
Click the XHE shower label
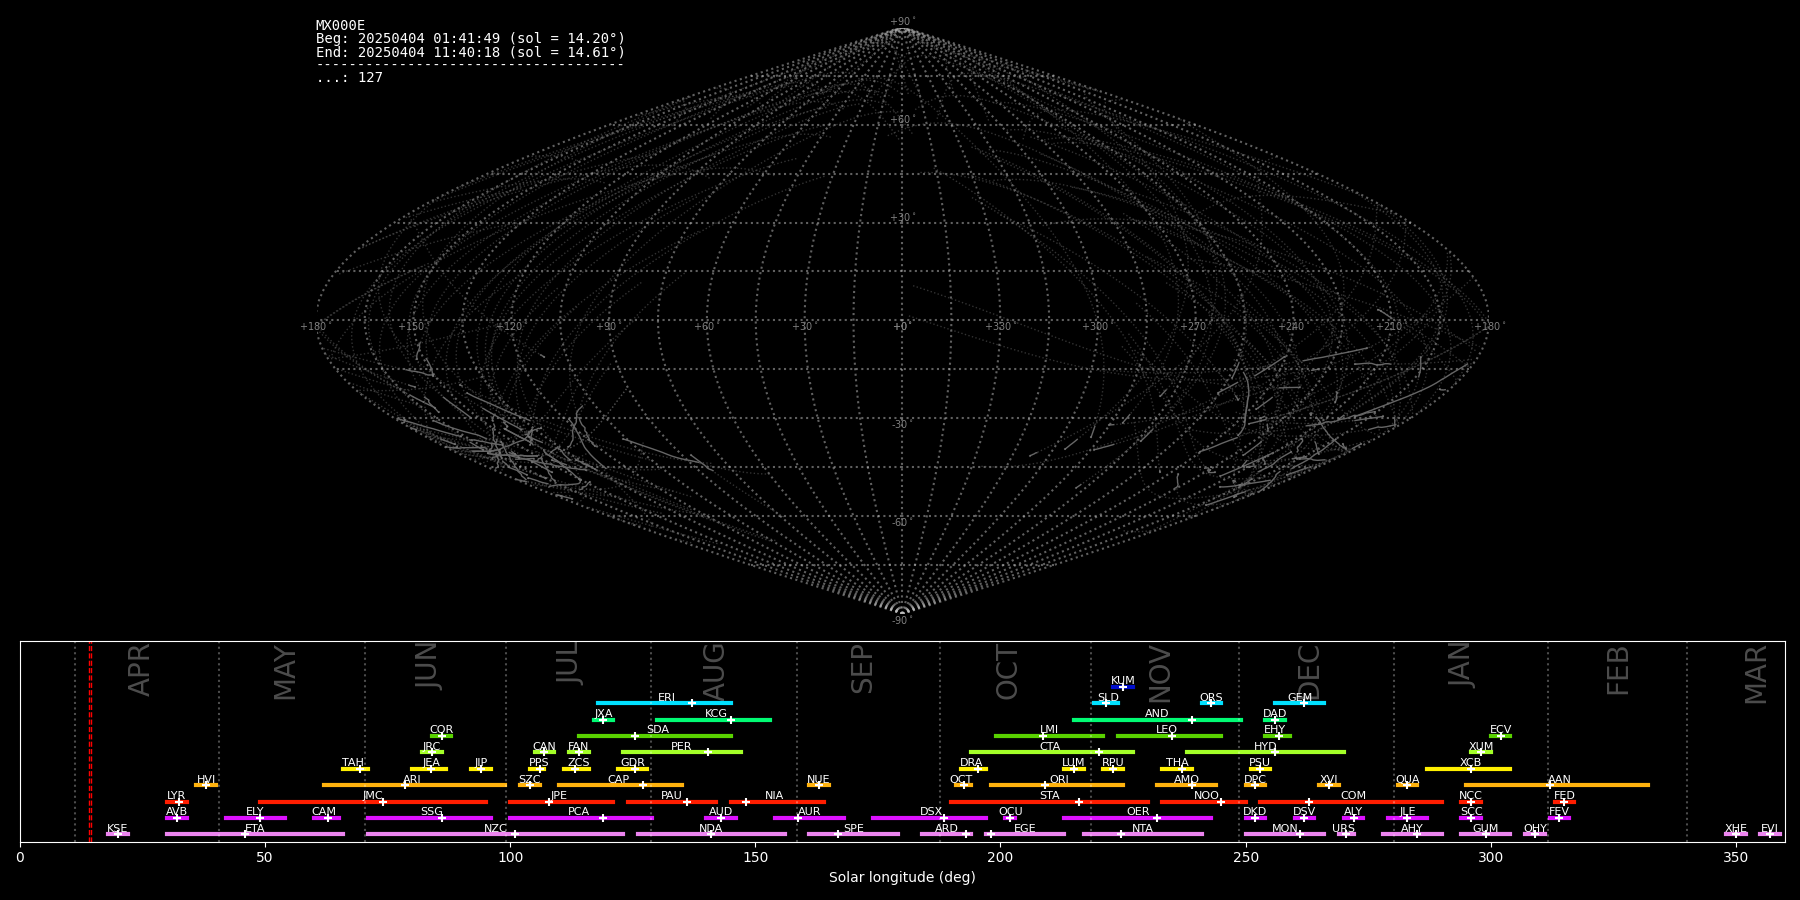(x=1735, y=829)
